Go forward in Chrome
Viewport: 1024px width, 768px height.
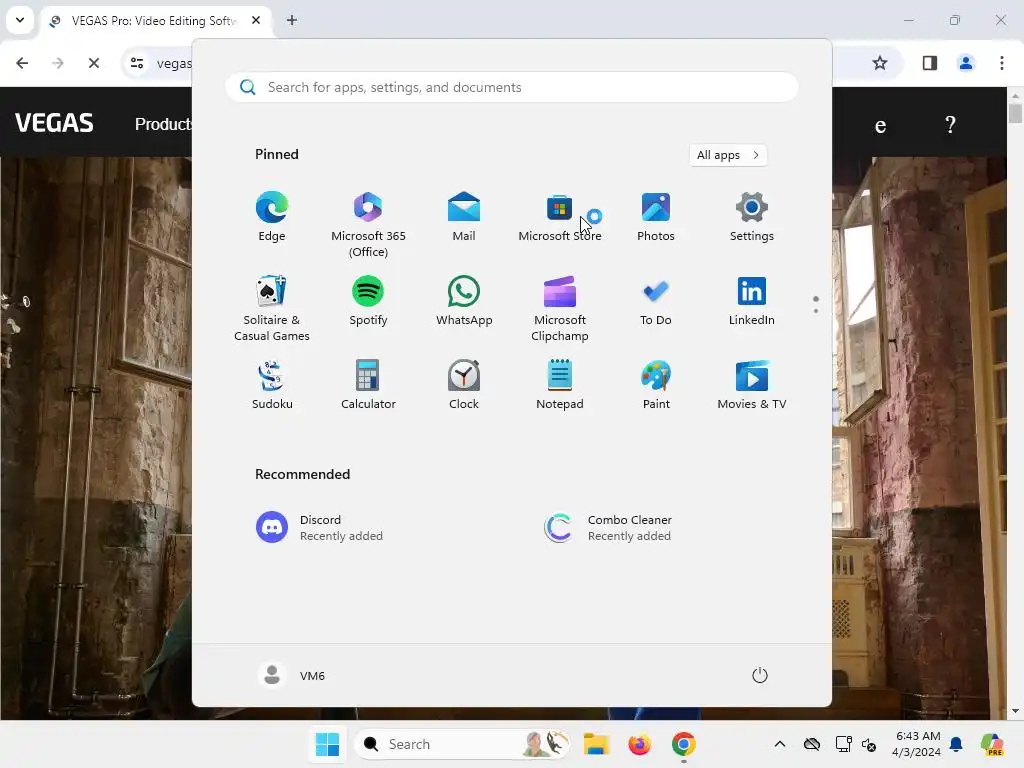pos(57,63)
